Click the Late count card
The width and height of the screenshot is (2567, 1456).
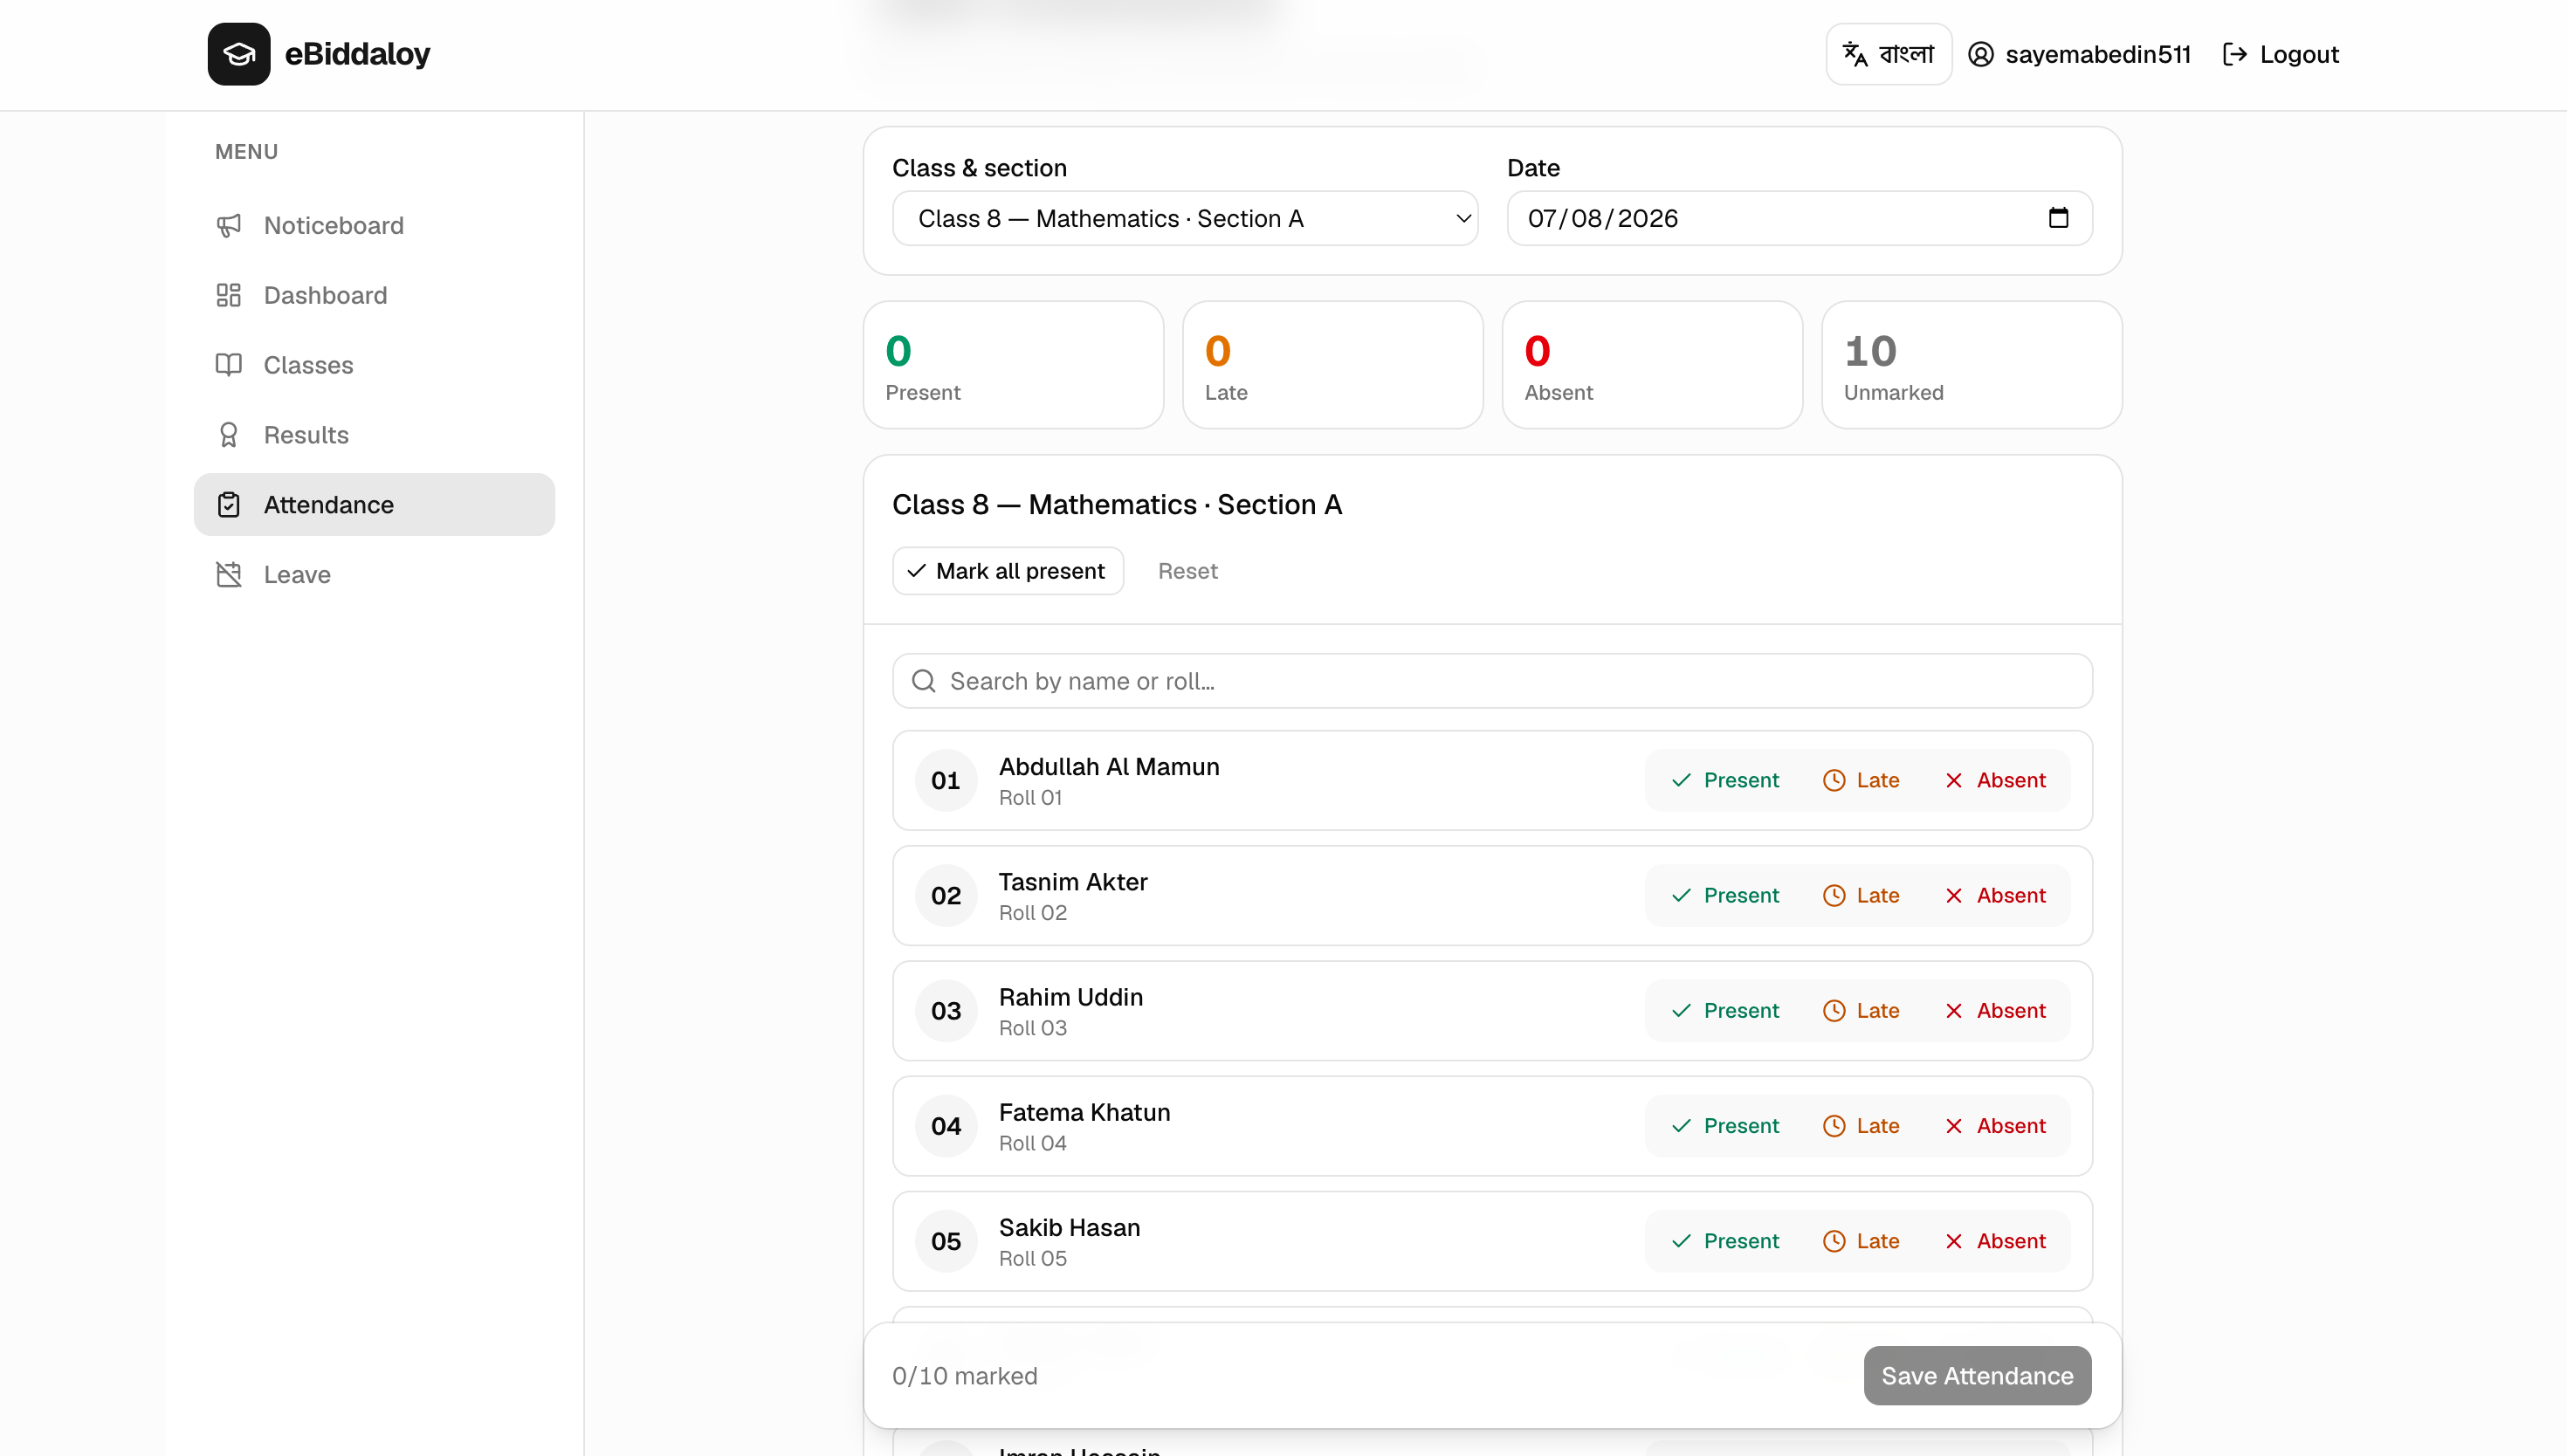1332,365
